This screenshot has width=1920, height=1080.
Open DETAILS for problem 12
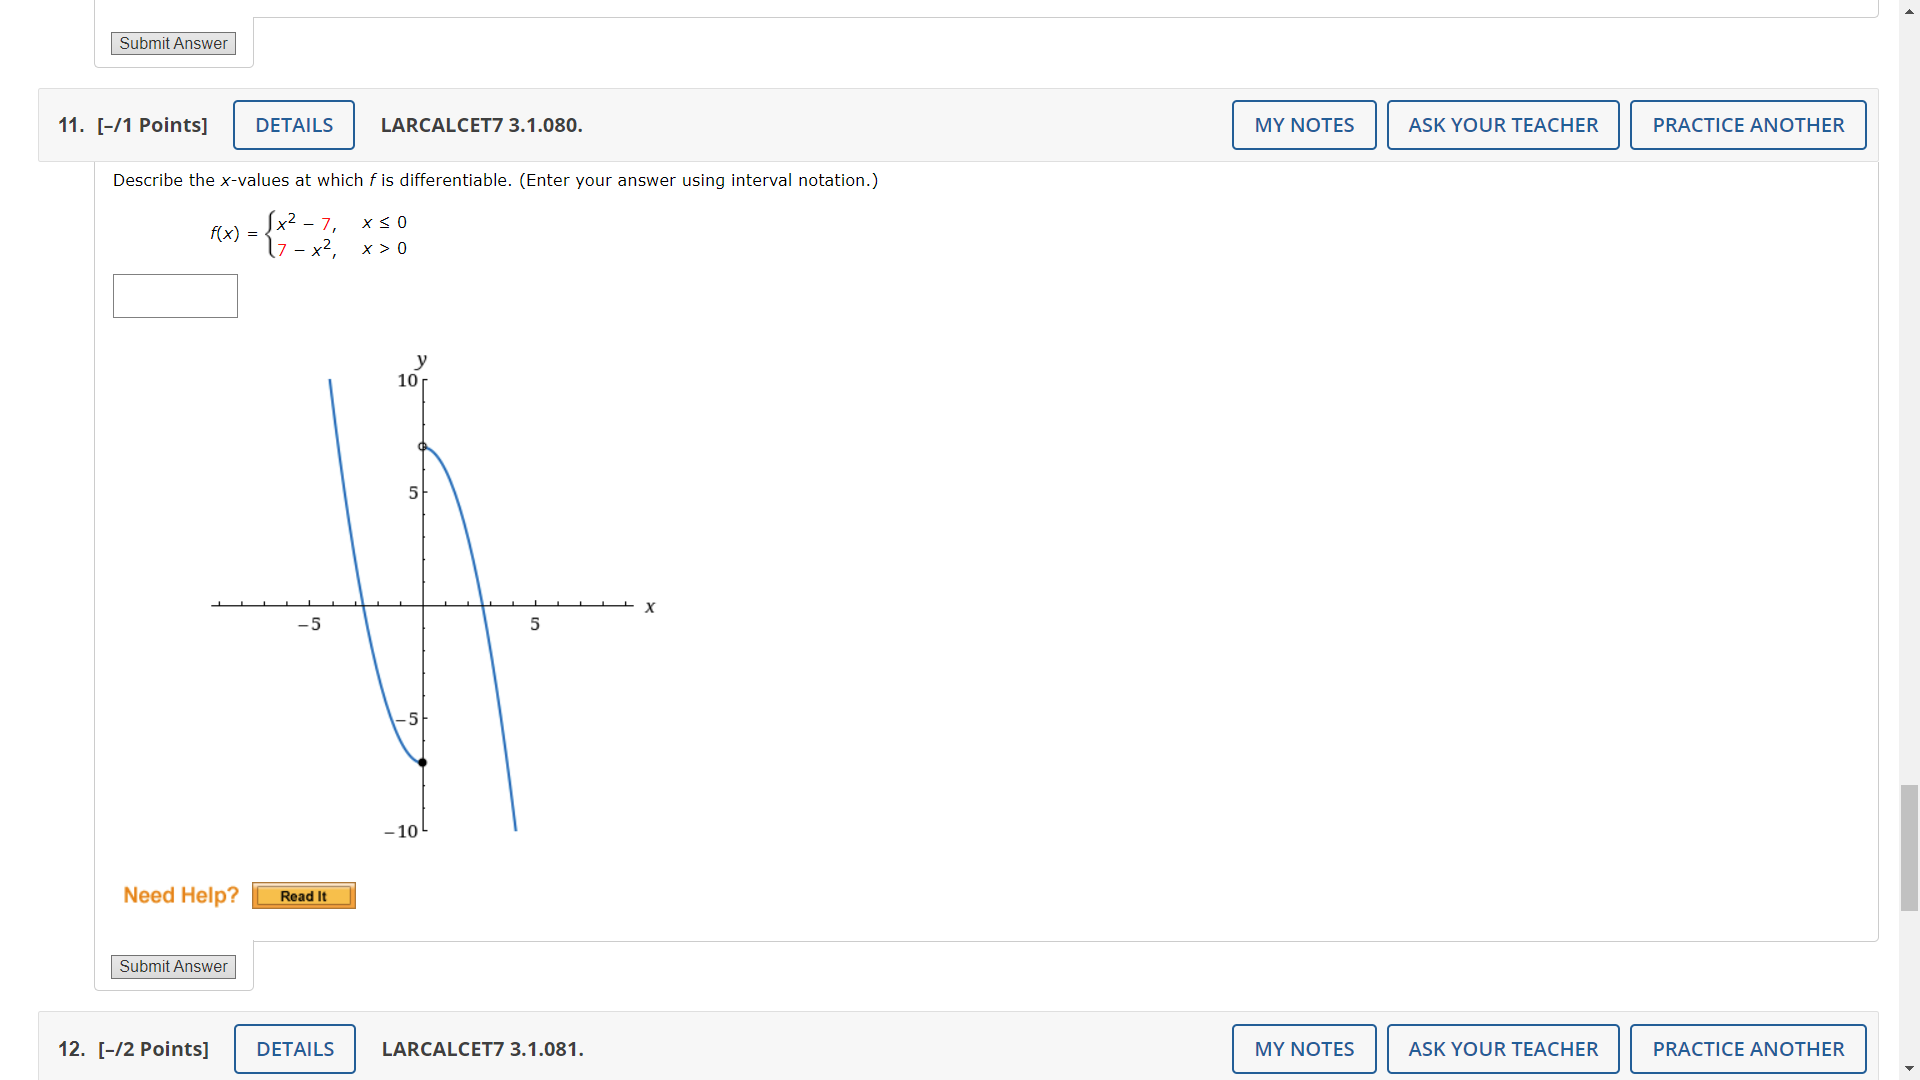(294, 1048)
